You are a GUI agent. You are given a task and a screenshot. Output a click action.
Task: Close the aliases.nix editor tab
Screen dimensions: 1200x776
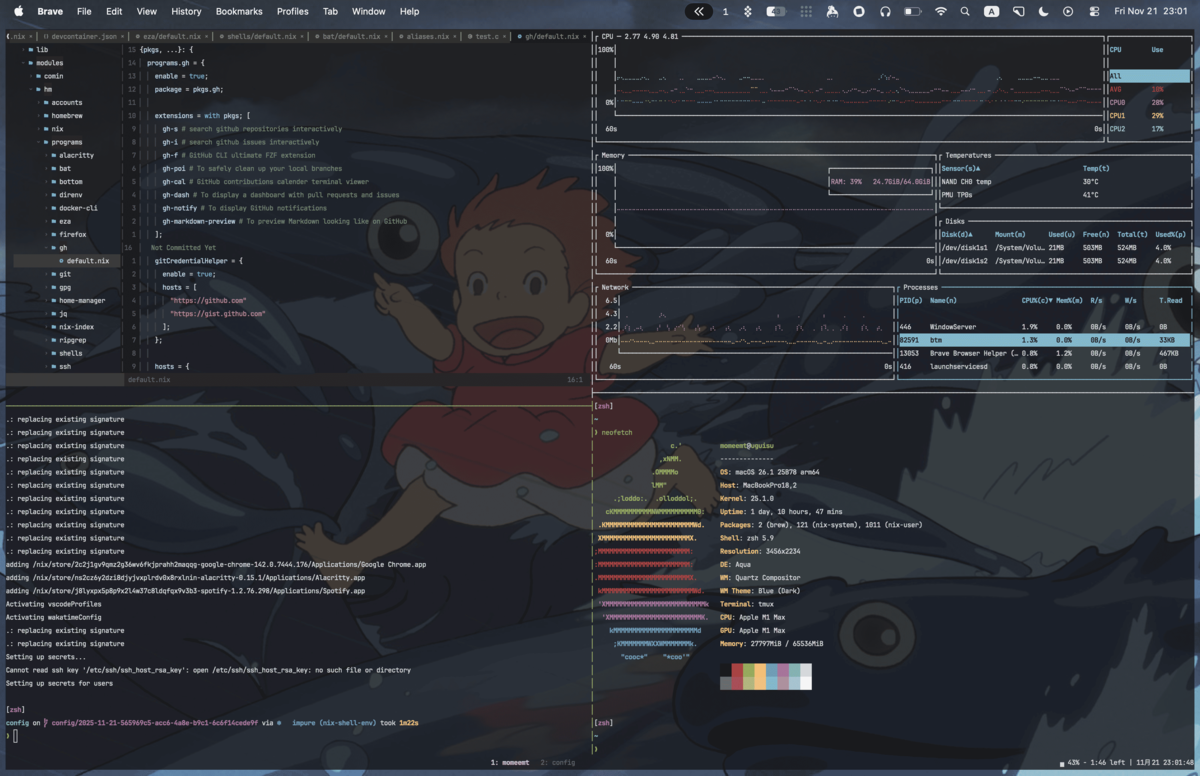(x=455, y=36)
